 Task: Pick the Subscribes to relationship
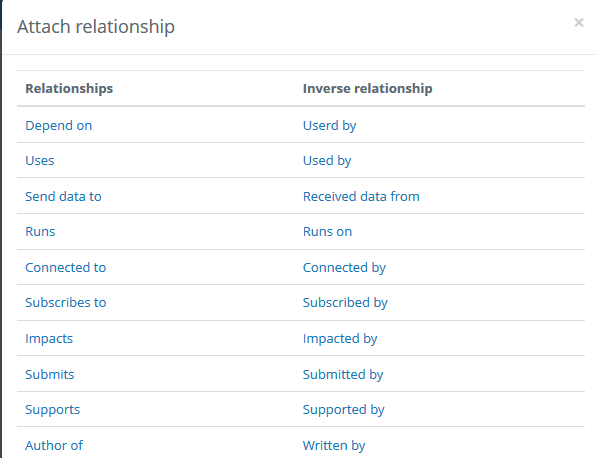66,302
